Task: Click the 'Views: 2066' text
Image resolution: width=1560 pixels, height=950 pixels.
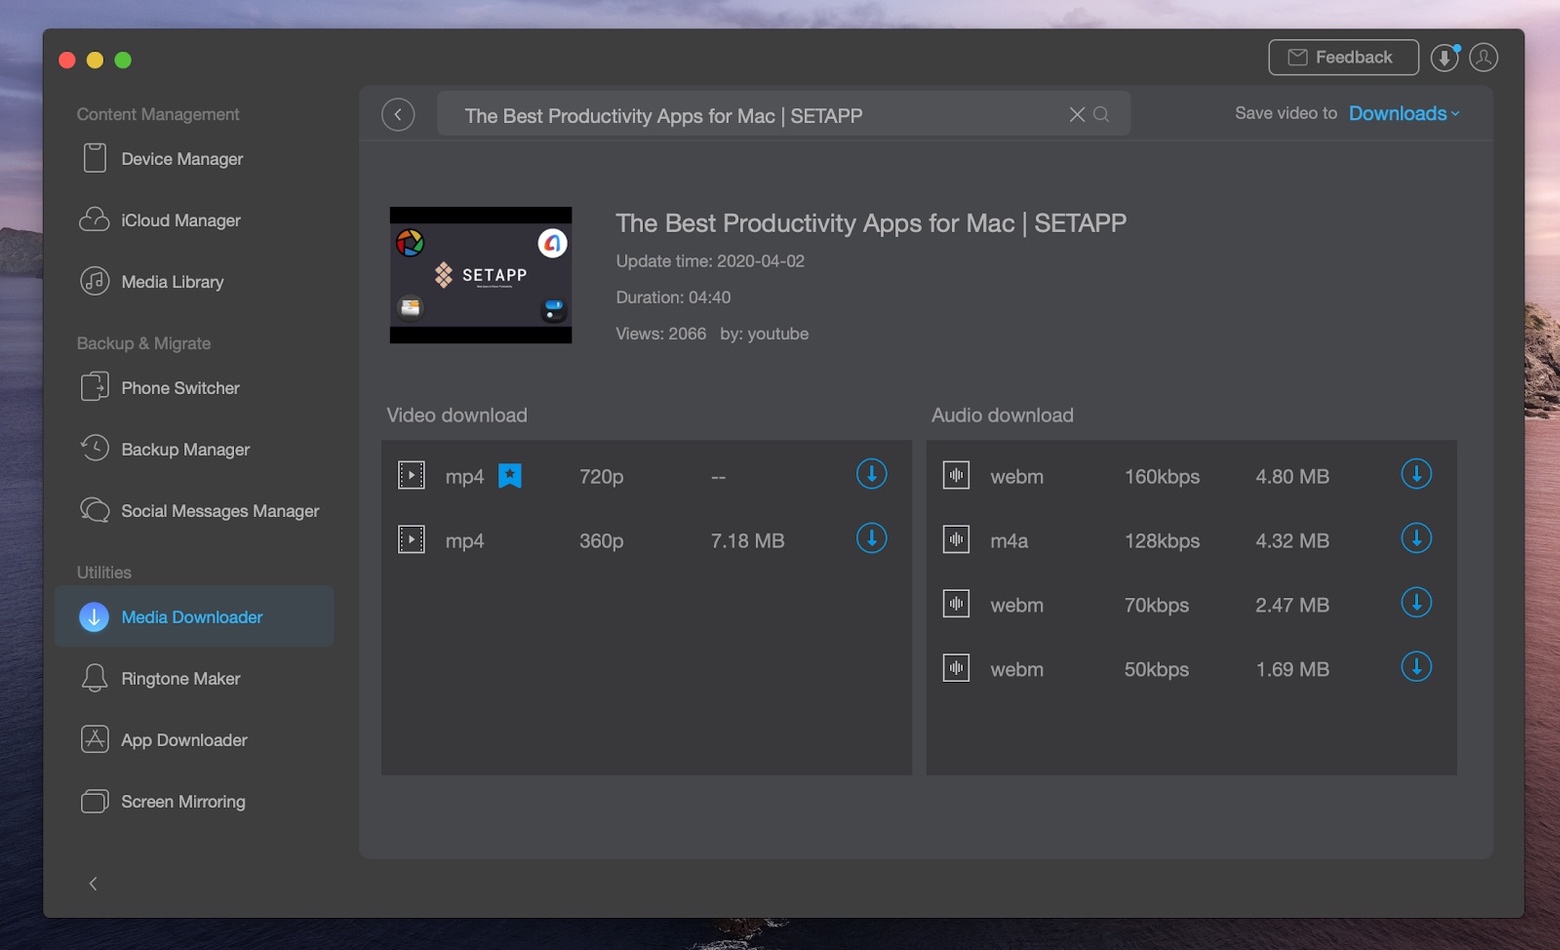Action: click(x=661, y=333)
